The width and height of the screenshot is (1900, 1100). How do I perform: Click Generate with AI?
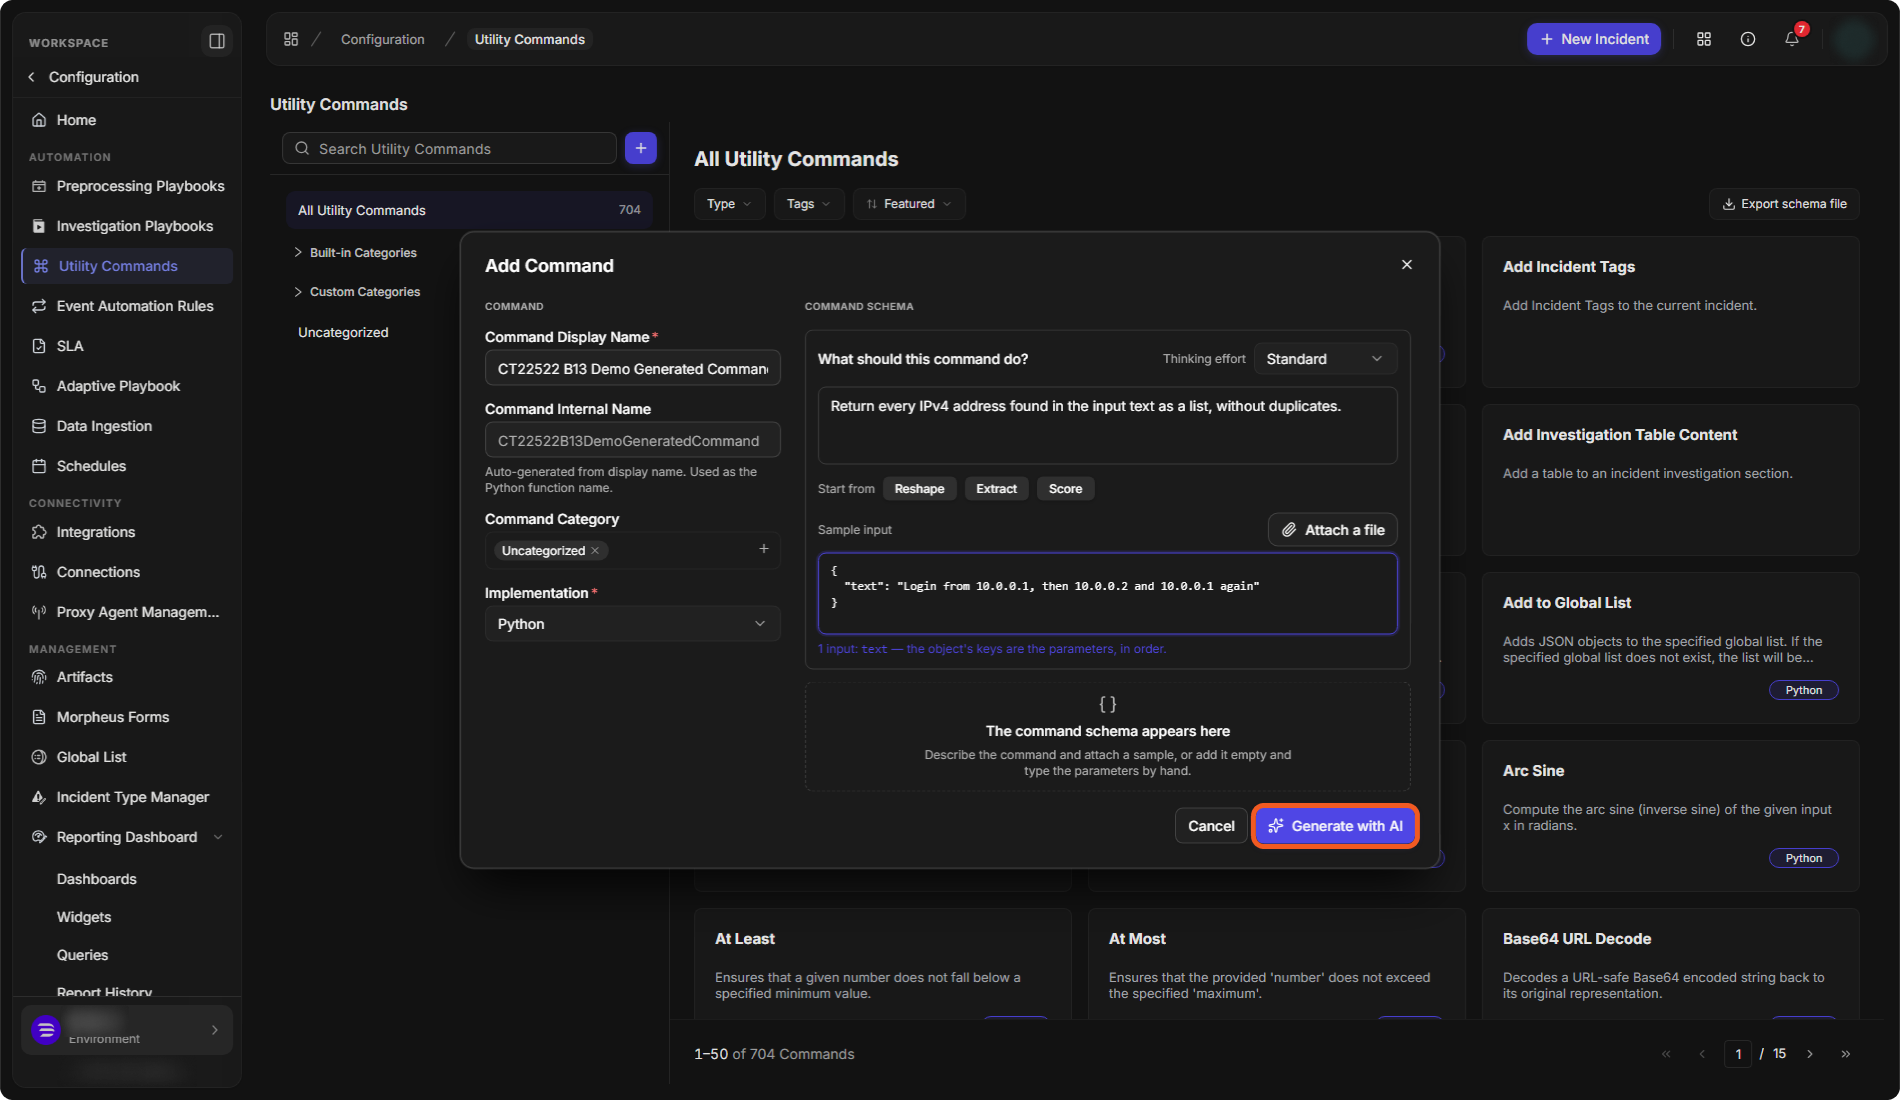click(1335, 826)
